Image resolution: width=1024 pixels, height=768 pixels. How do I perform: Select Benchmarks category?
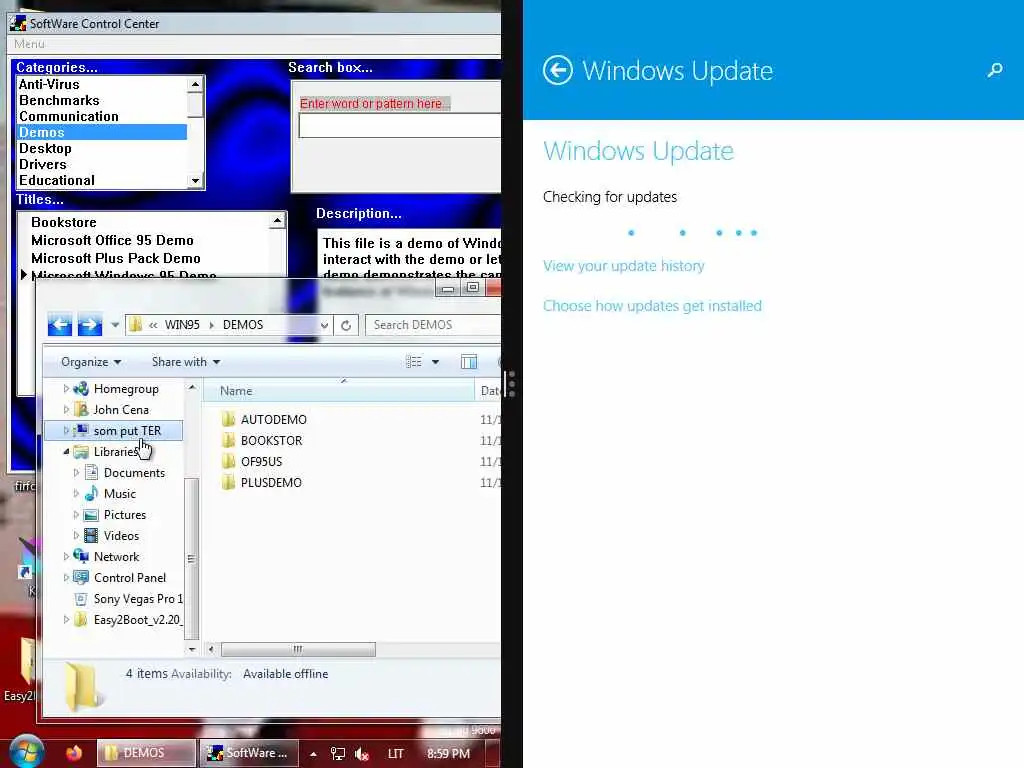click(59, 101)
